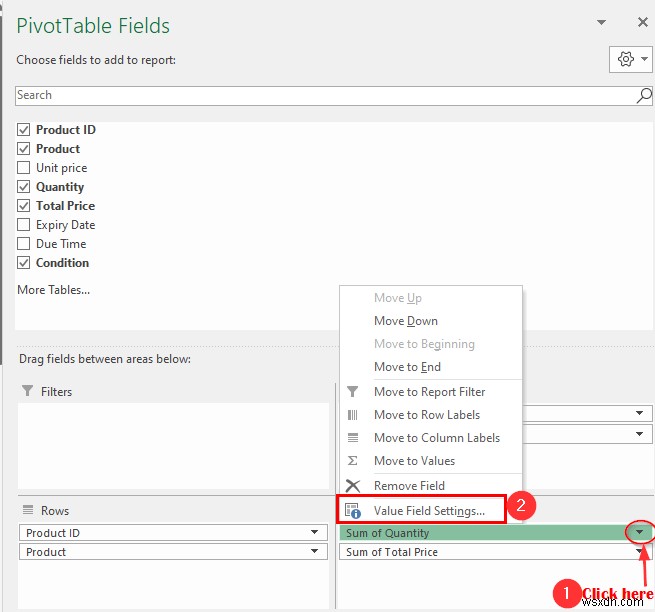Expand the Product ID row field dropdown
The image size is (655, 612).
click(x=315, y=532)
